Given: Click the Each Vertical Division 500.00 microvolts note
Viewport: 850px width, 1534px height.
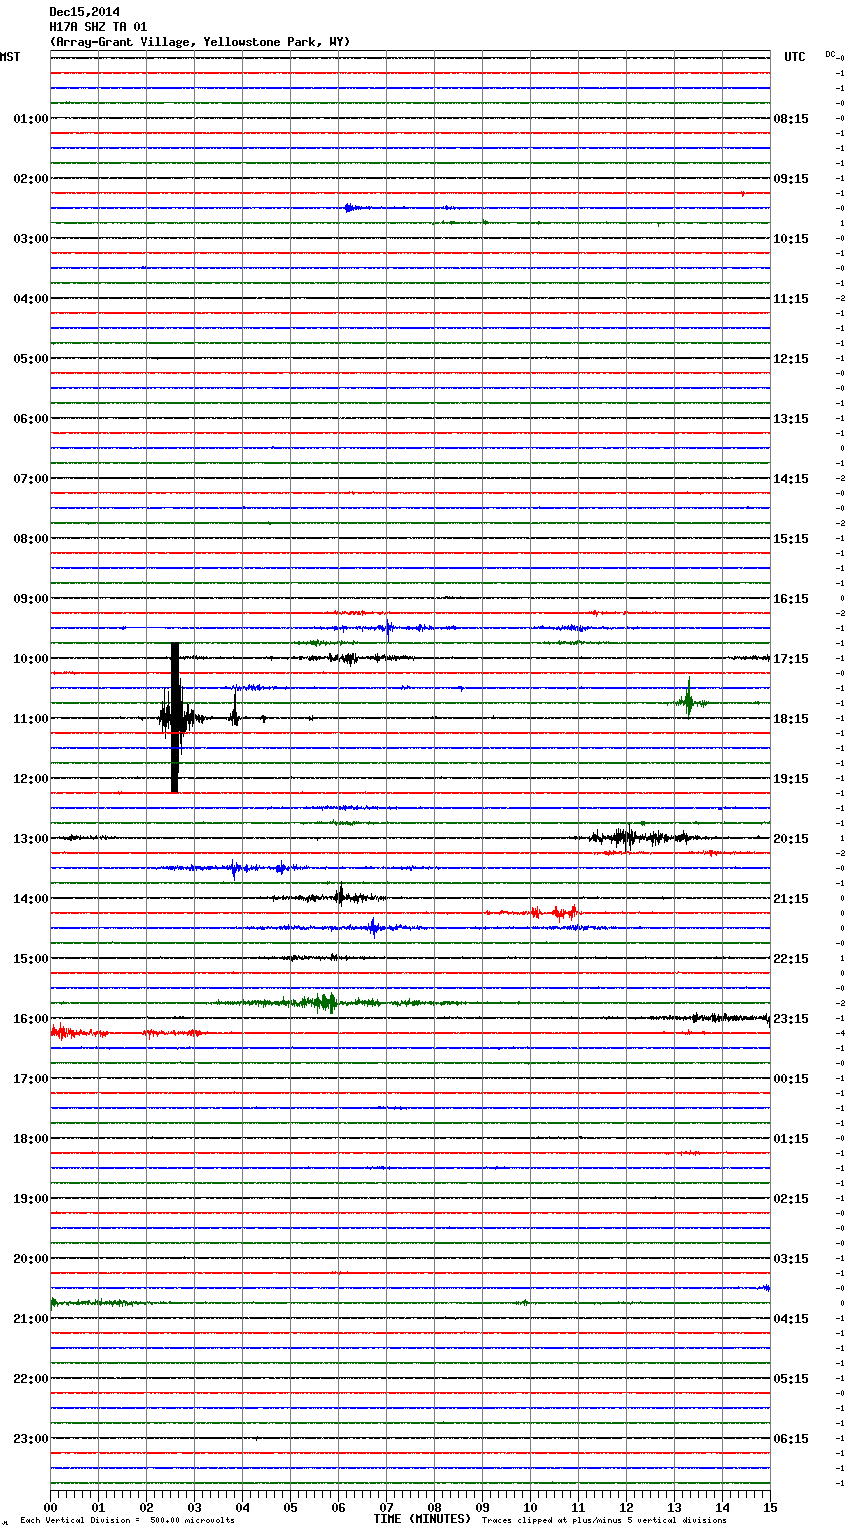Looking at the screenshot, I should [128, 1521].
